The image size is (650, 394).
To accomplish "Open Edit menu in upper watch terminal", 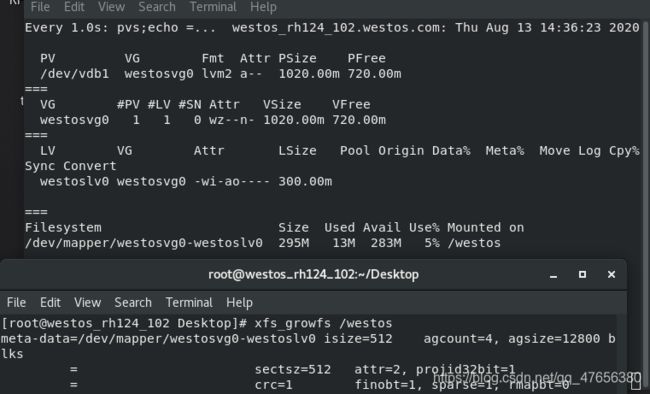I will click(x=74, y=7).
